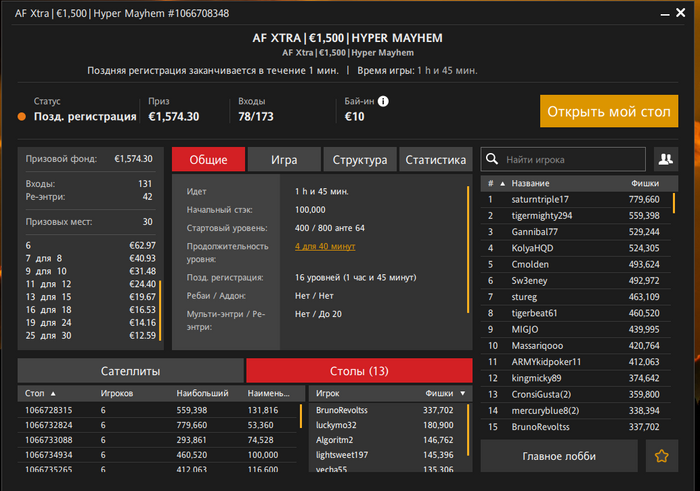The width and height of the screenshot is (700, 491).
Task: Select player Gannibal77 in ranking
Action: [x=576, y=232]
